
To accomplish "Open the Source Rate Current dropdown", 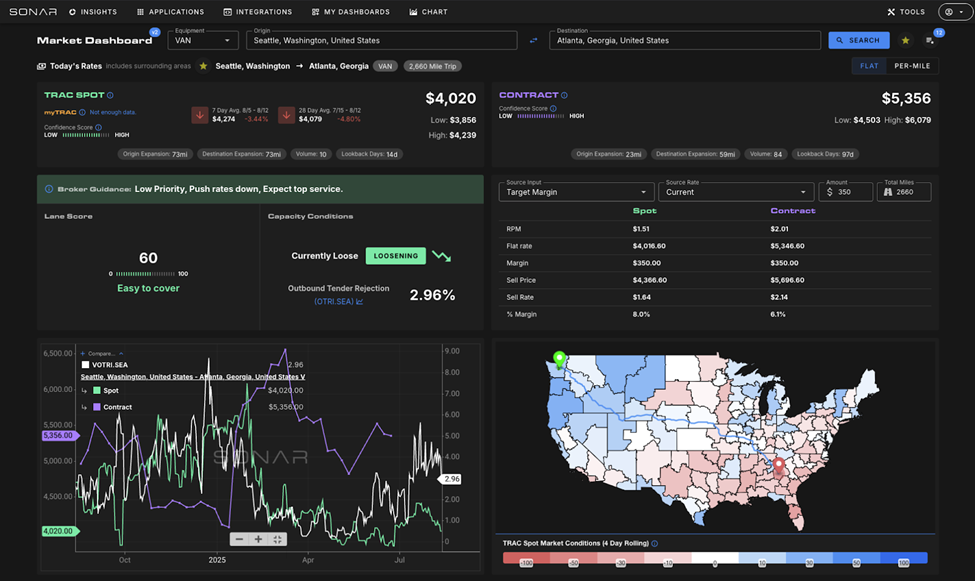I will point(735,192).
